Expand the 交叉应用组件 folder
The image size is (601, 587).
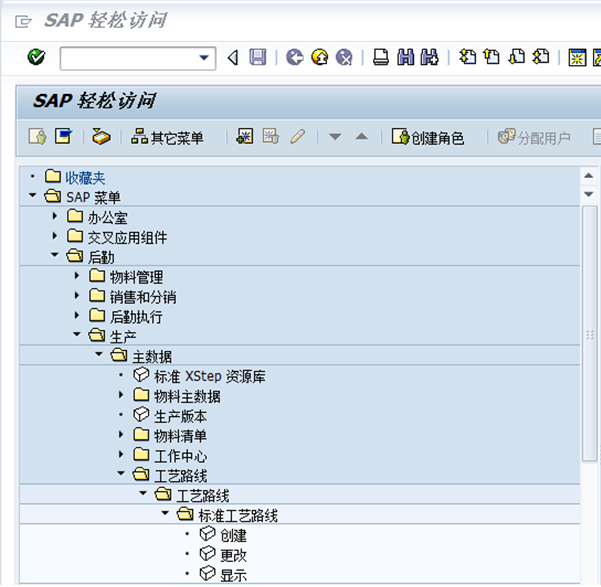55,236
